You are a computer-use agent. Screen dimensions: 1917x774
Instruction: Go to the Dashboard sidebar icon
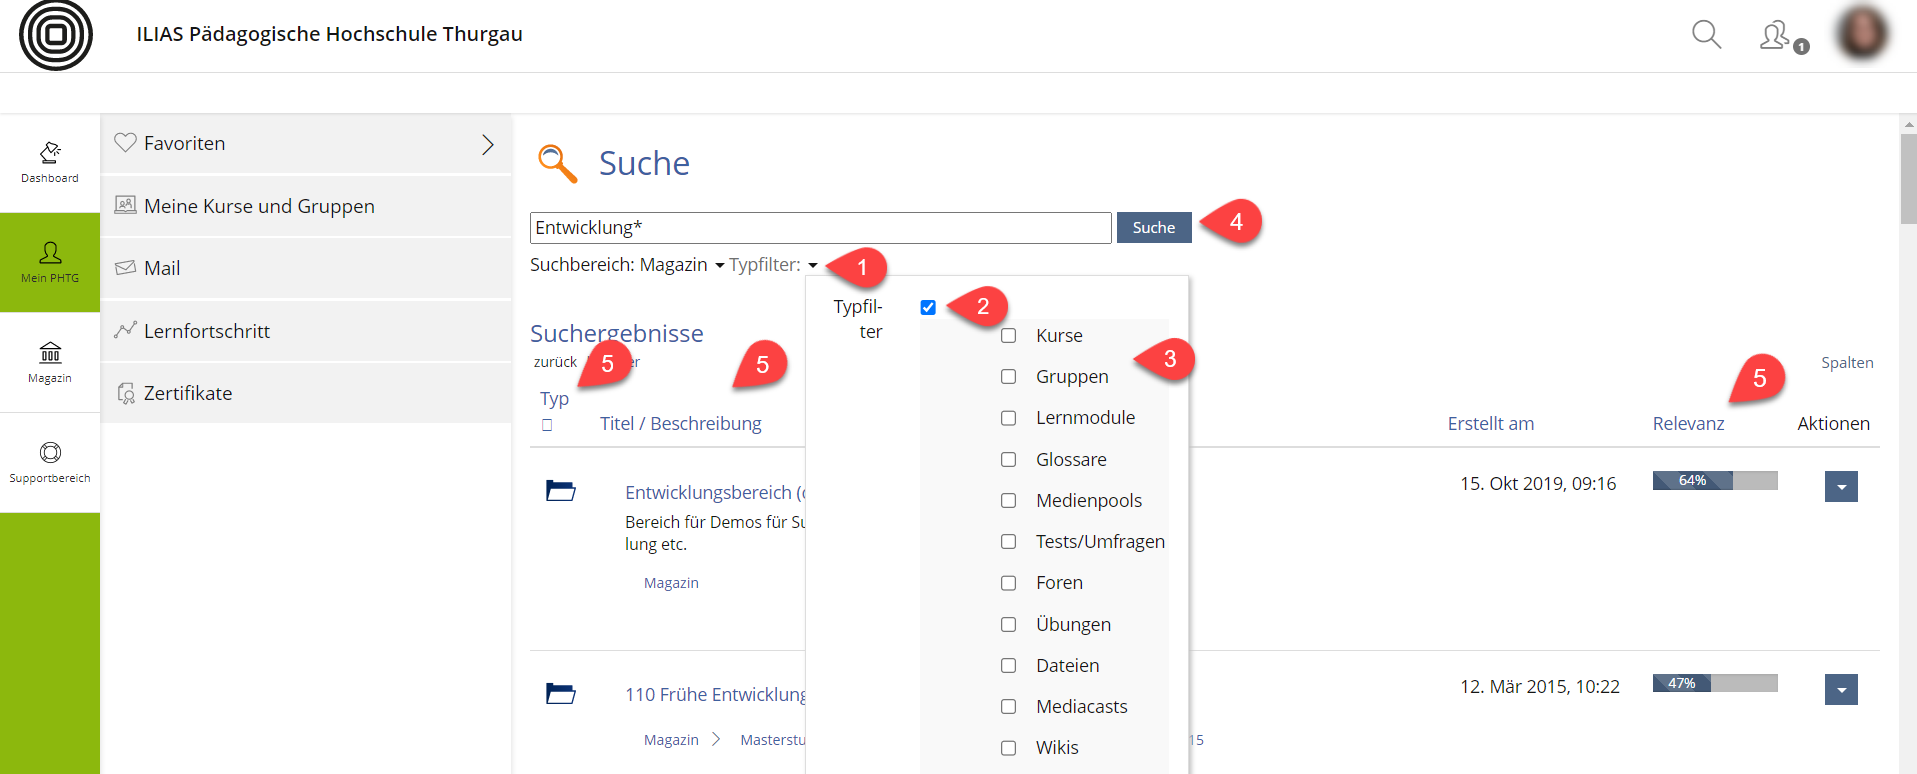click(50, 162)
